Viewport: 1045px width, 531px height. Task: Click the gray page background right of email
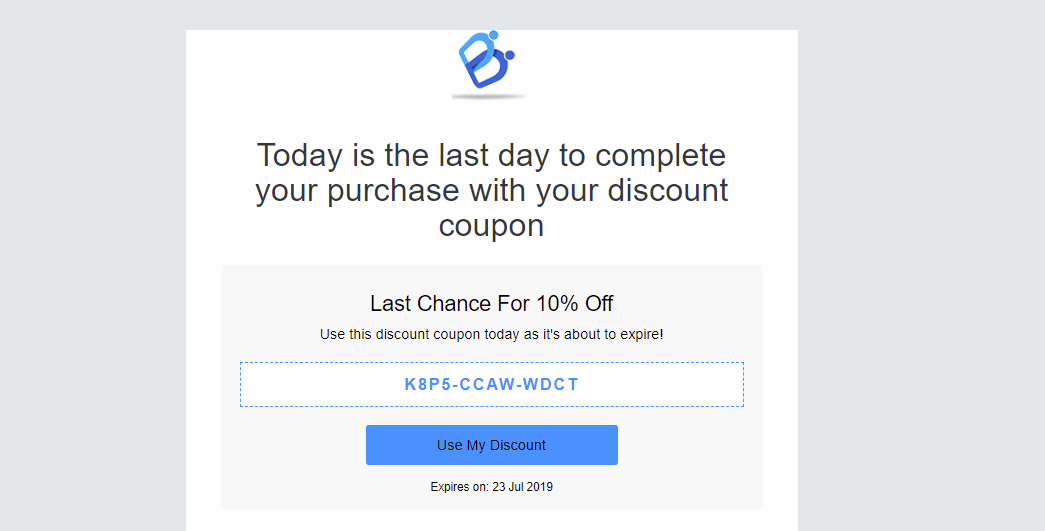(x=921, y=266)
